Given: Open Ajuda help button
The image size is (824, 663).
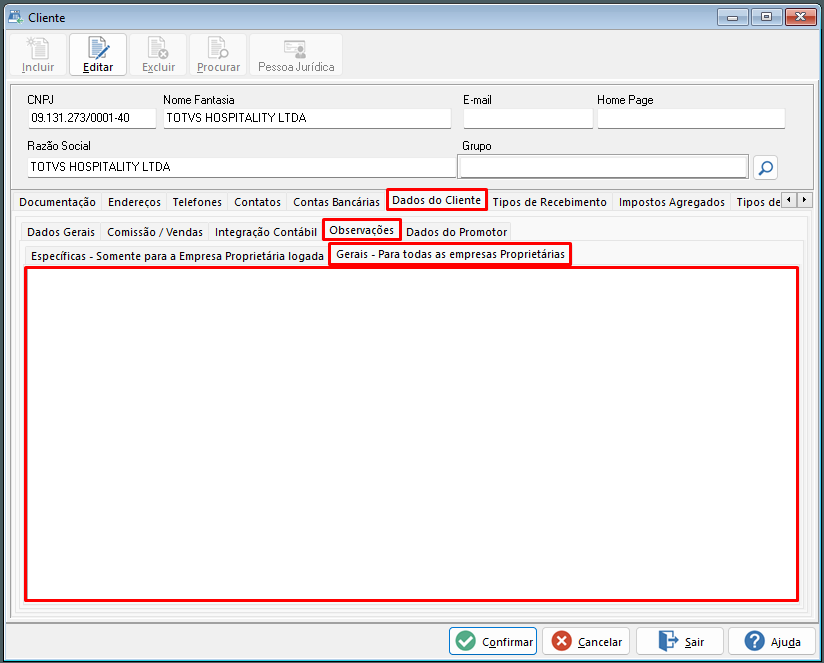Looking at the screenshot, I should pyautogui.click(x=772, y=641).
